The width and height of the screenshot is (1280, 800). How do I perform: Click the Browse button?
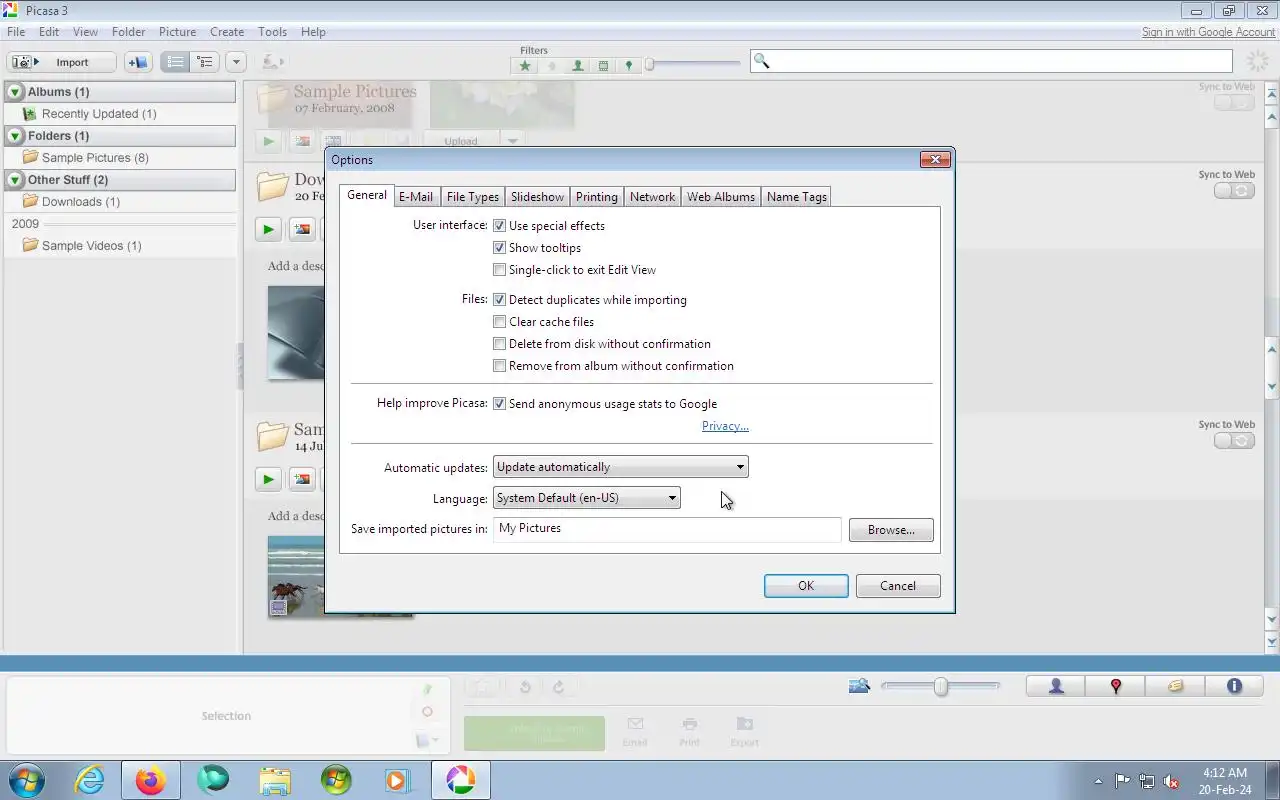click(891, 530)
